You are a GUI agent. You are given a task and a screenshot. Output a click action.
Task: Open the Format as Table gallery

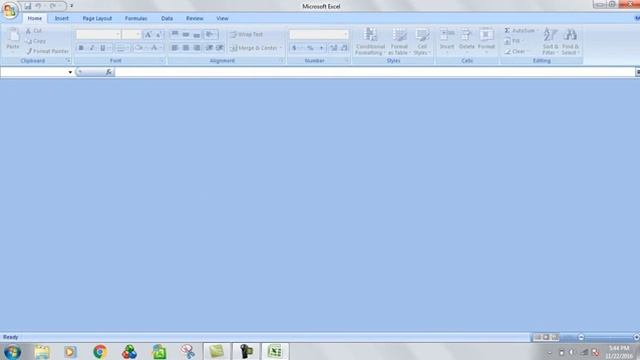tap(399, 41)
